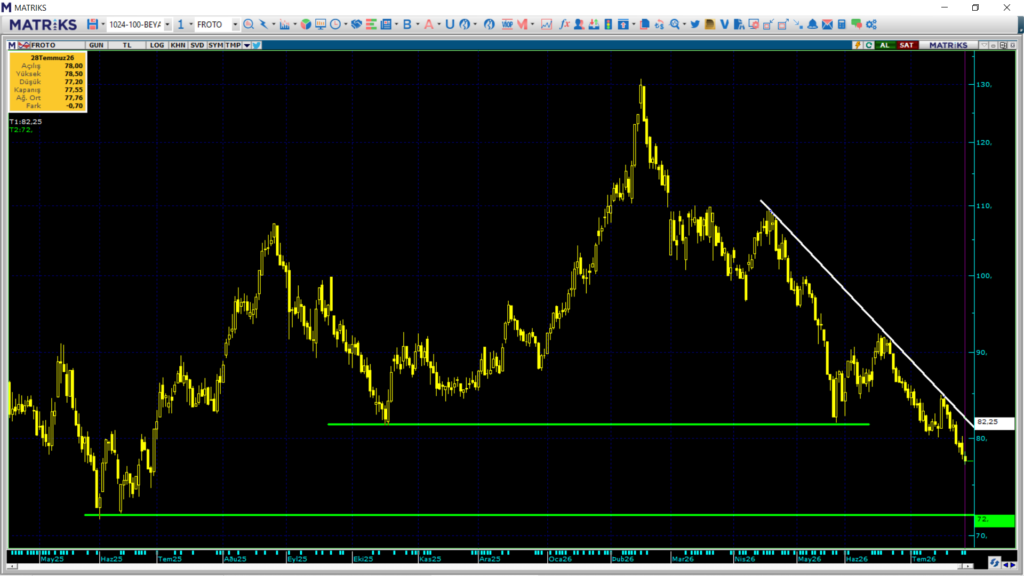Click the refresh arrows icon at chart bottom-right
The height and width of the screenshot is (576, 1024).
coord(994,562)
